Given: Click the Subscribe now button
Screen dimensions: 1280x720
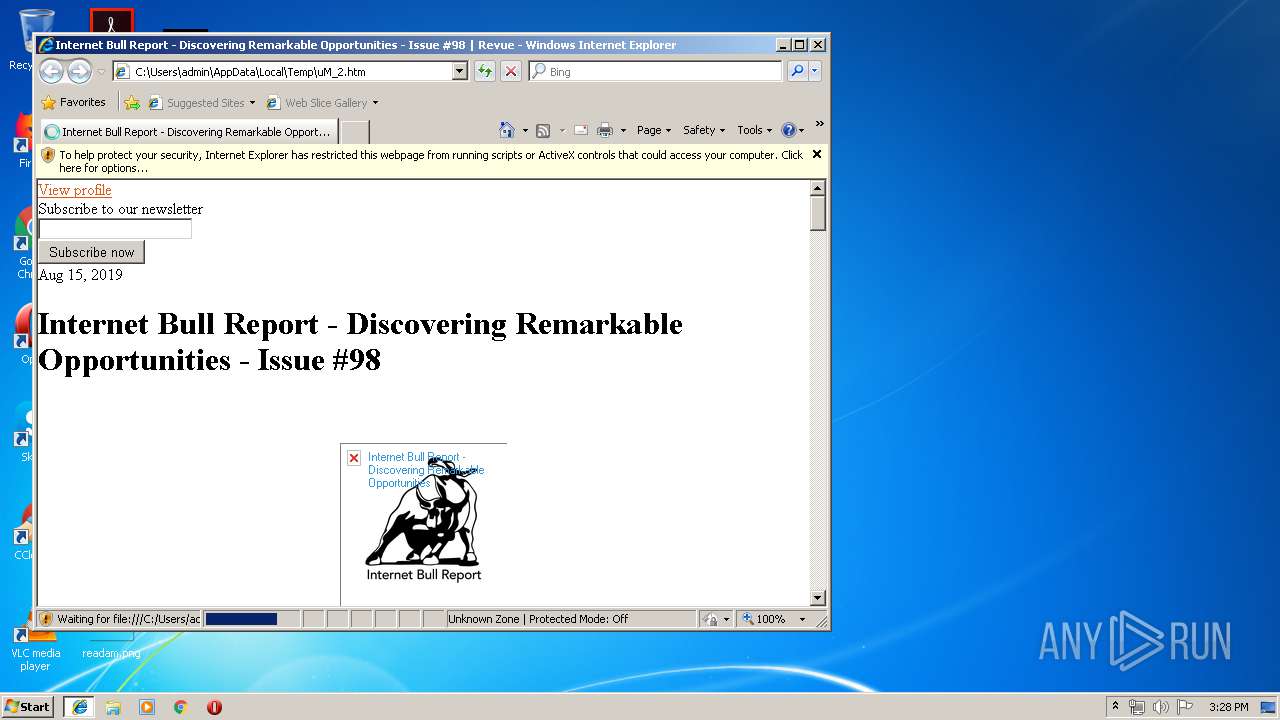Looking at the screenshot, I should pos(92,252).
